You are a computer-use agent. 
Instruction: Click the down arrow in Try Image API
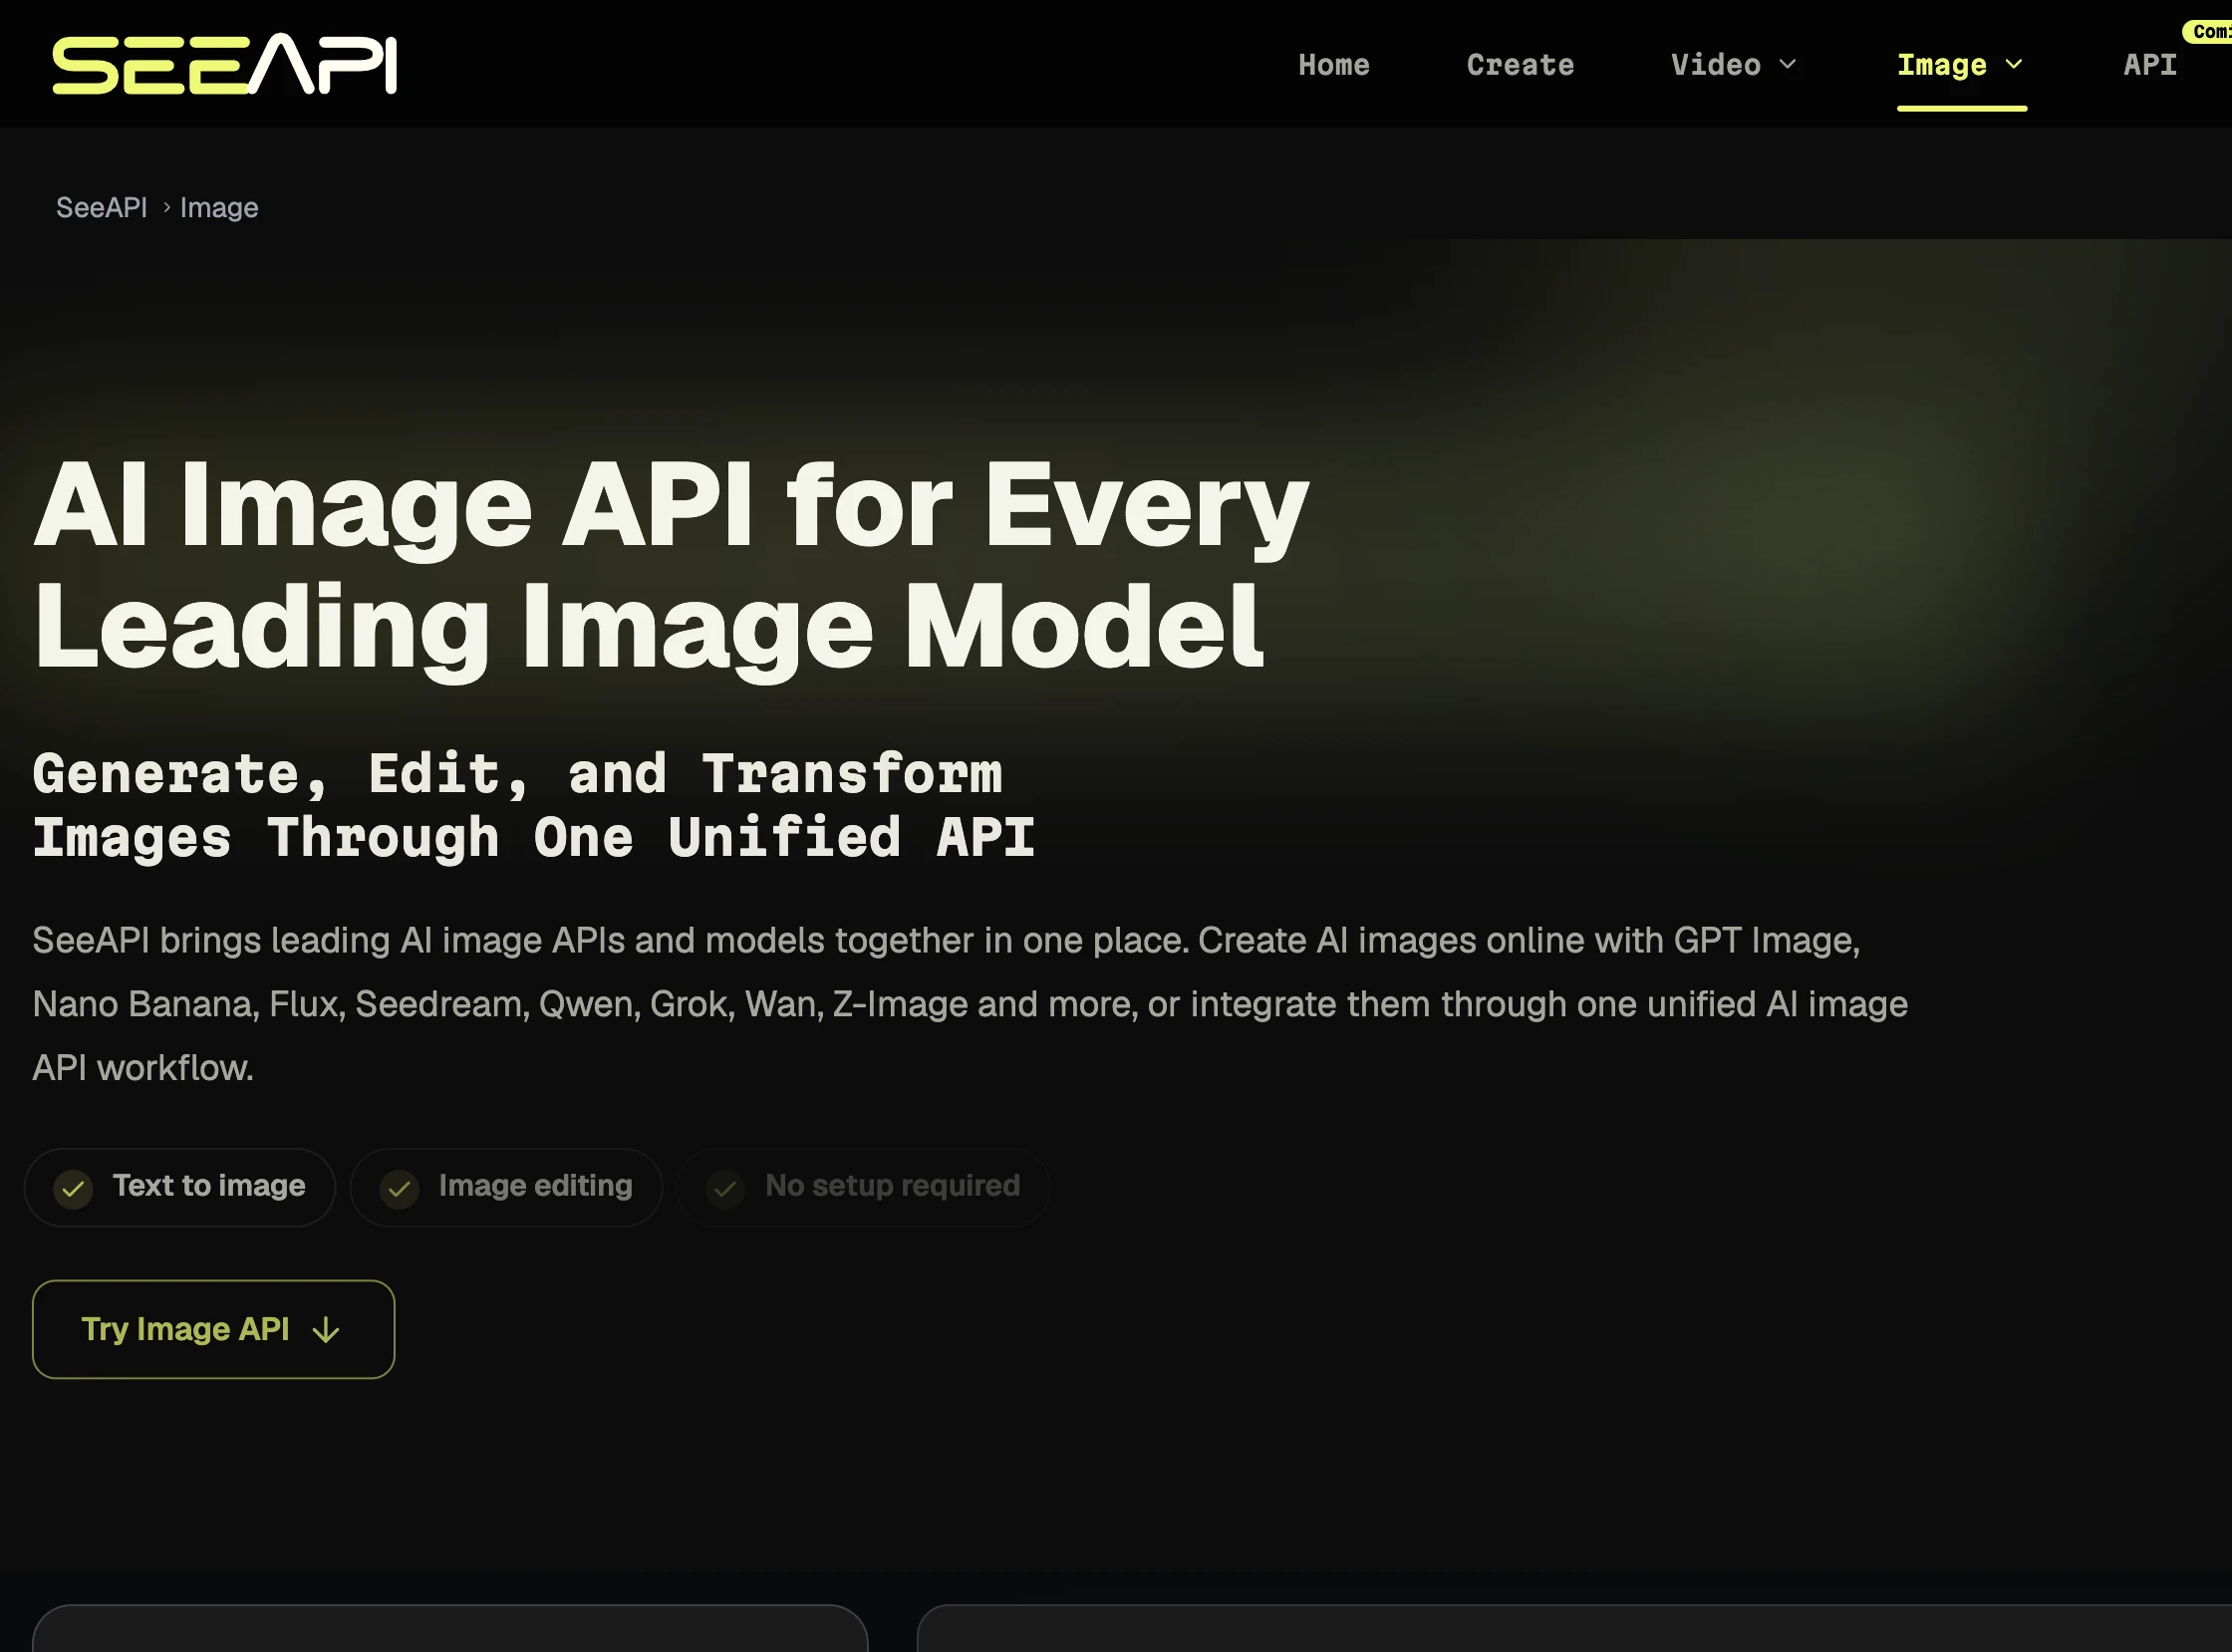[326, 1330]
